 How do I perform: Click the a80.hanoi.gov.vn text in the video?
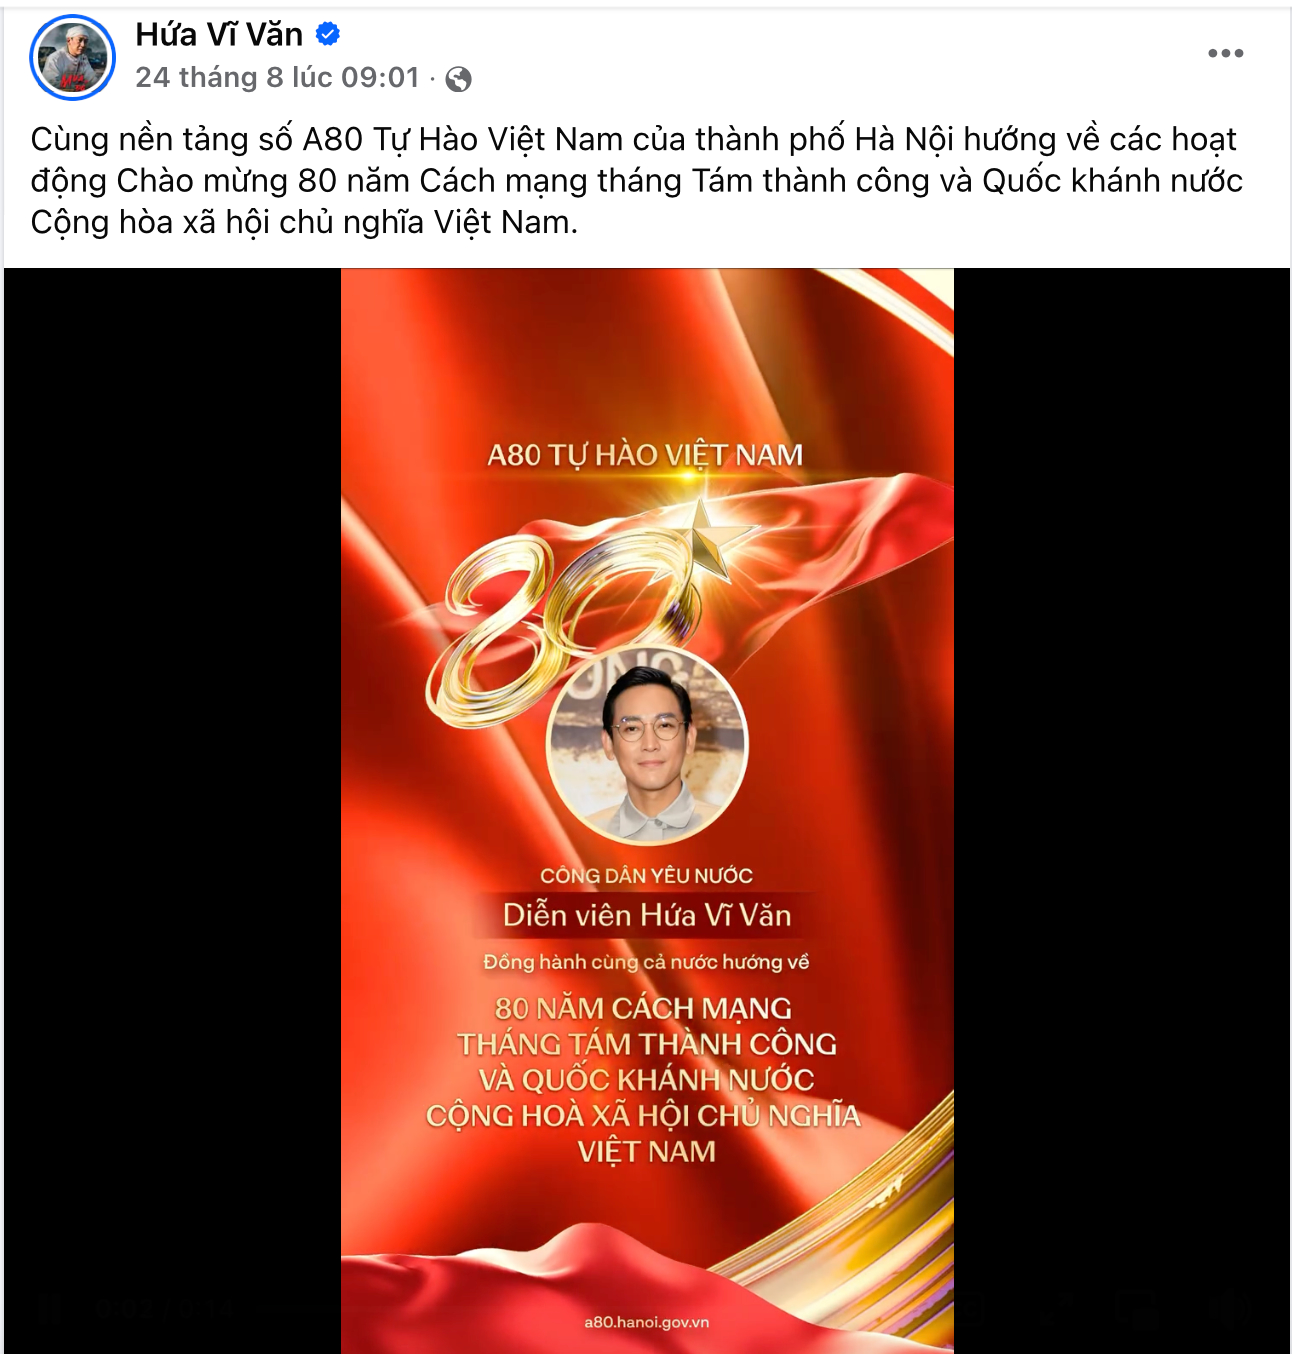click(x=647, y=1322)
